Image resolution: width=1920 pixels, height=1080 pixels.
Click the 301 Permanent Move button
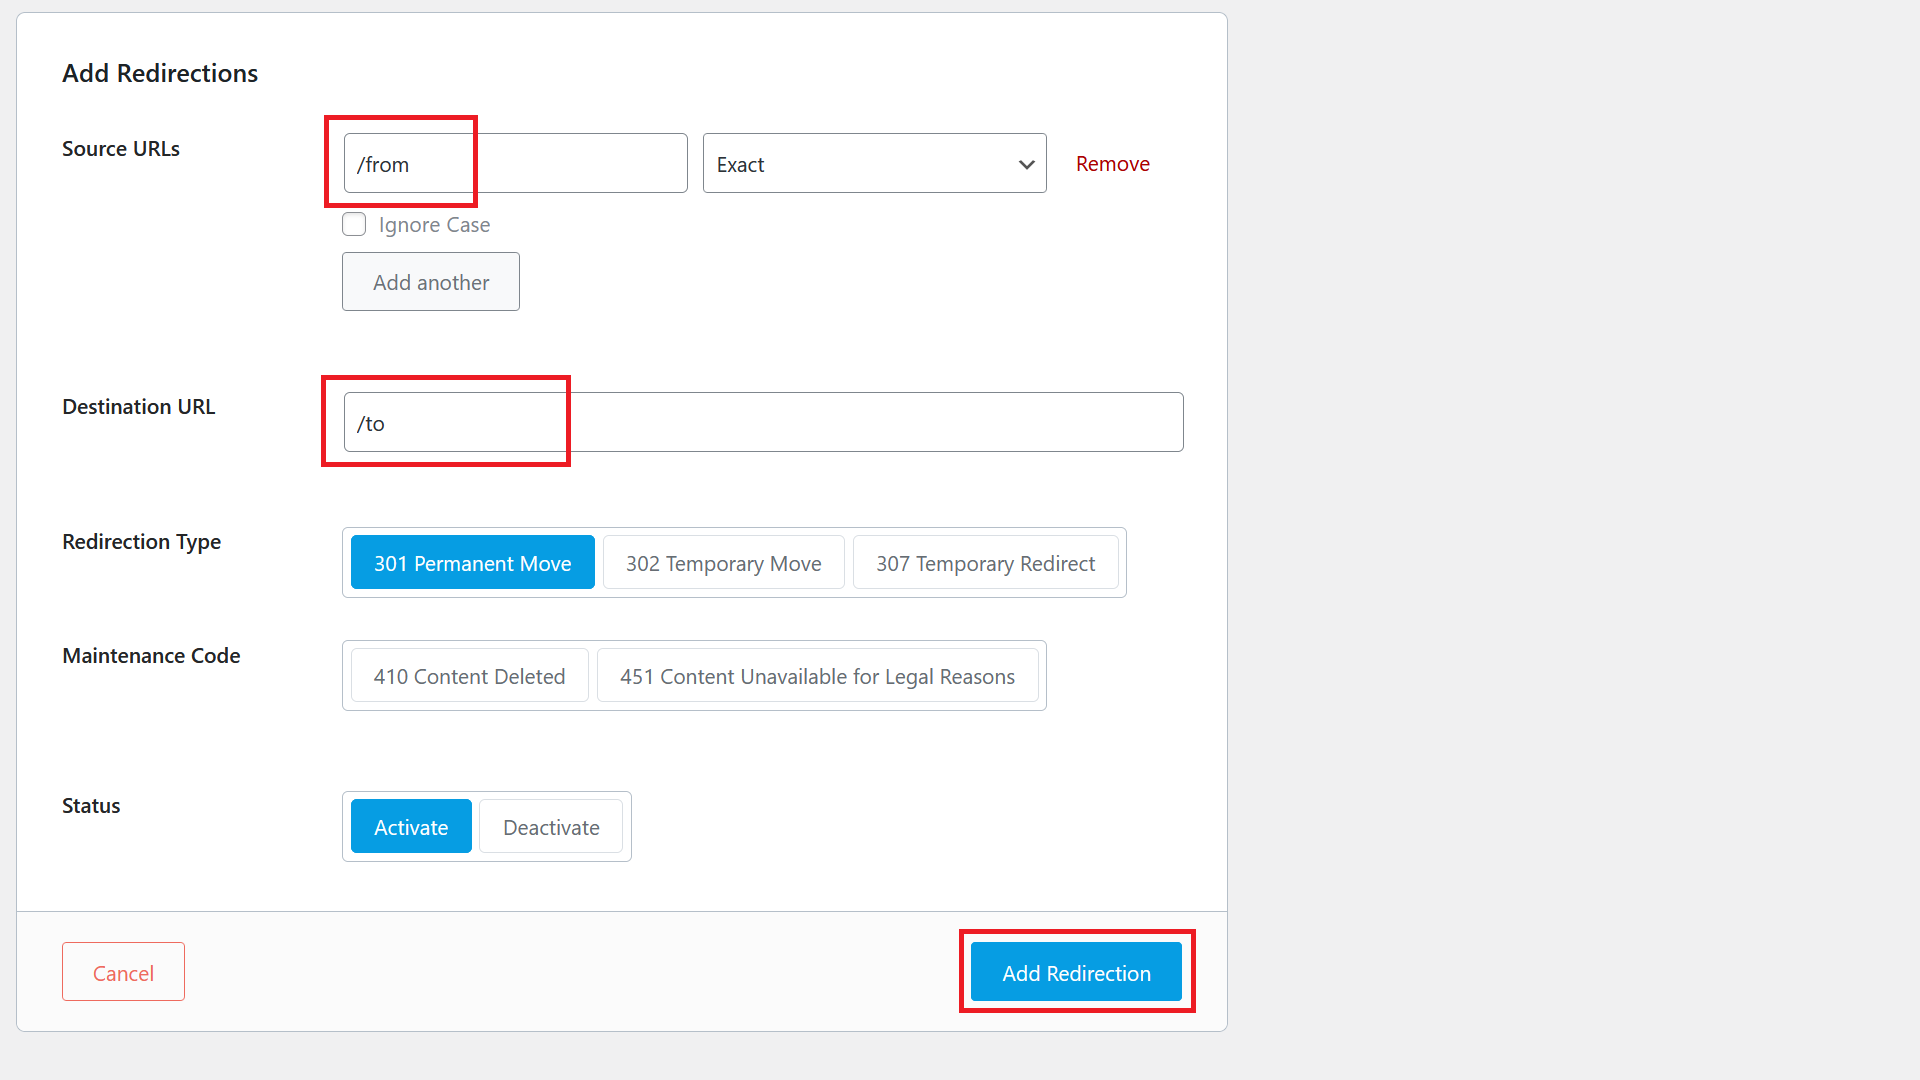472,563
